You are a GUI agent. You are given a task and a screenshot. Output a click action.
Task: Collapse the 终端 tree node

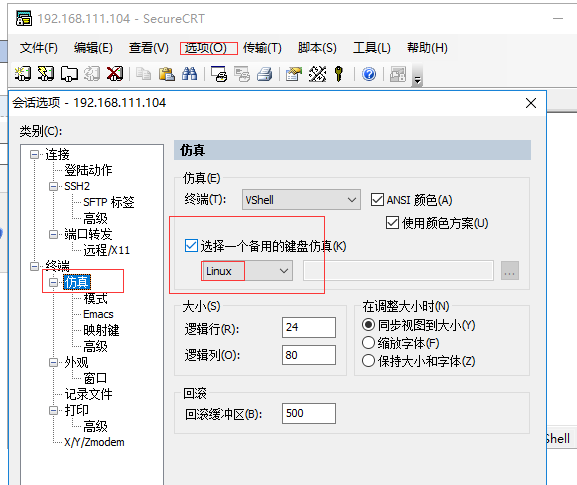tap(34, 266)
